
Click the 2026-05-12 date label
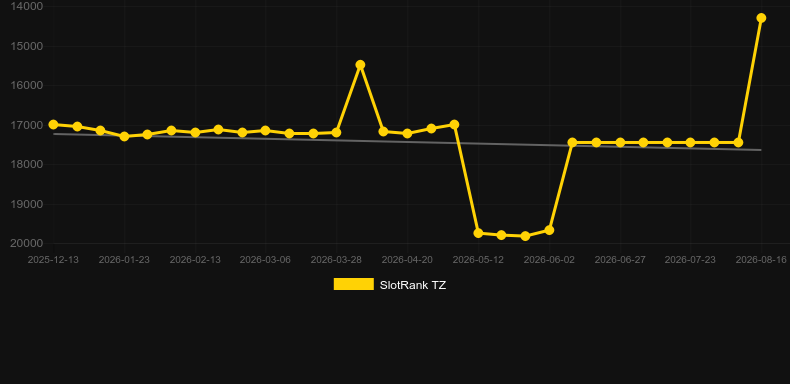click(x=478, y=260)
